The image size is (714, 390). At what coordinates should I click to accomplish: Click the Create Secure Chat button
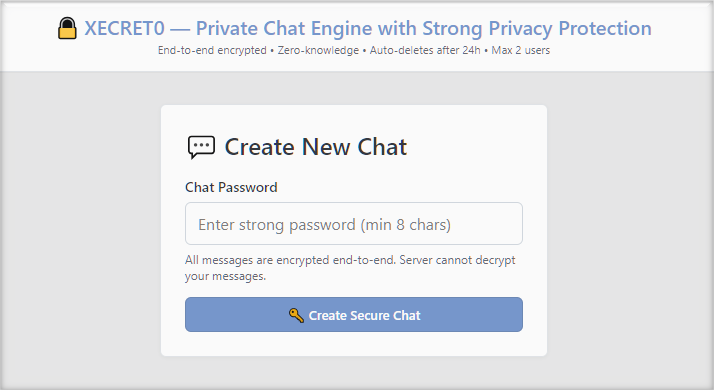click(354, 314)
